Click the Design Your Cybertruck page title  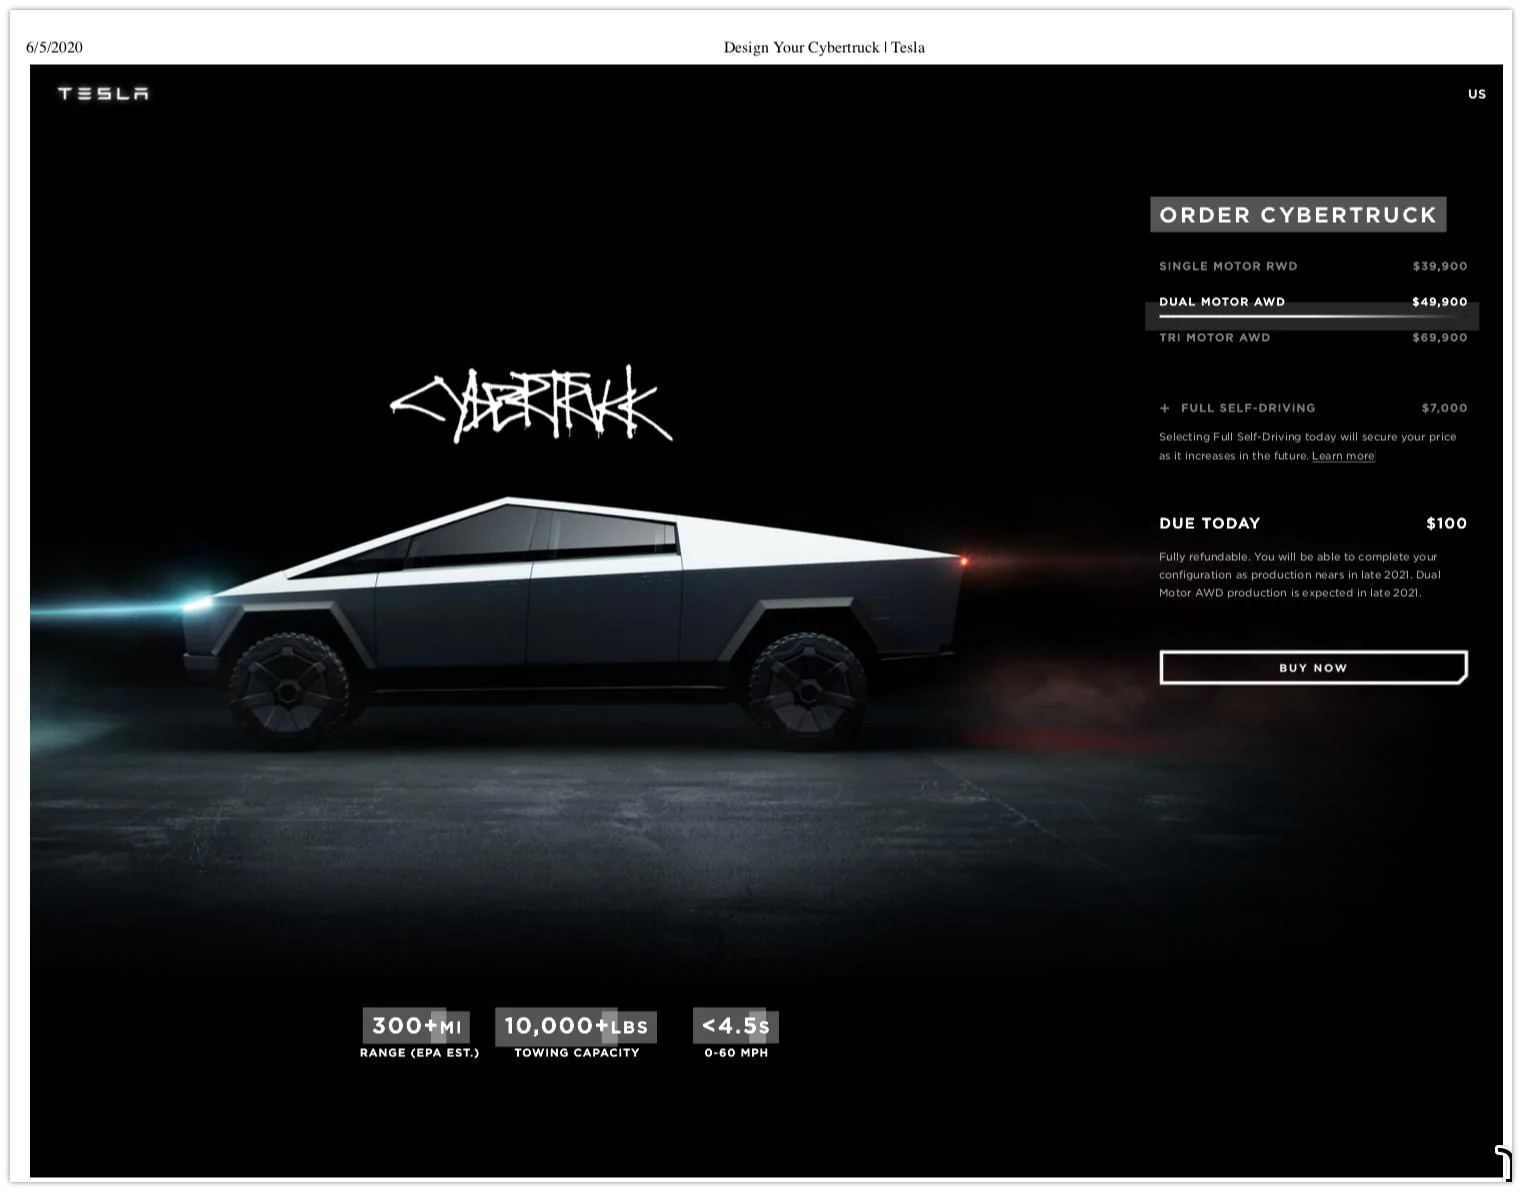pyautogui.click(x=824, y=47)
